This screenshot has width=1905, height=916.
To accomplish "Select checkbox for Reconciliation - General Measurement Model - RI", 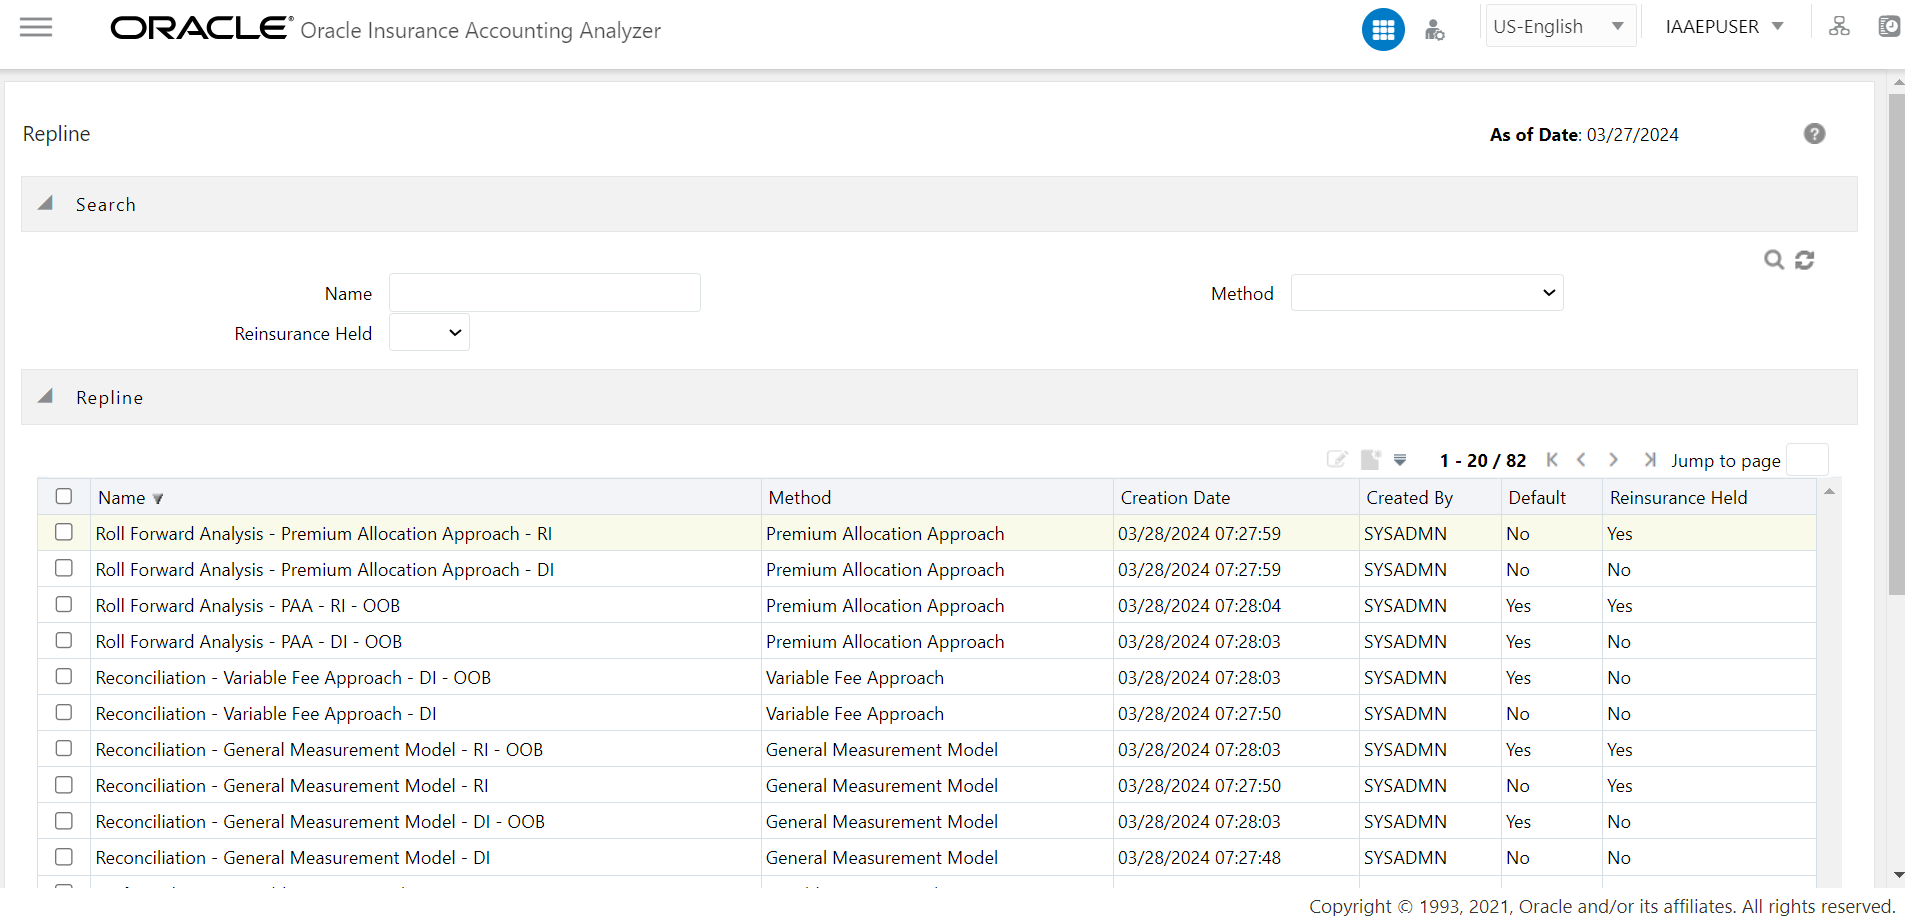I will [64, 785].
